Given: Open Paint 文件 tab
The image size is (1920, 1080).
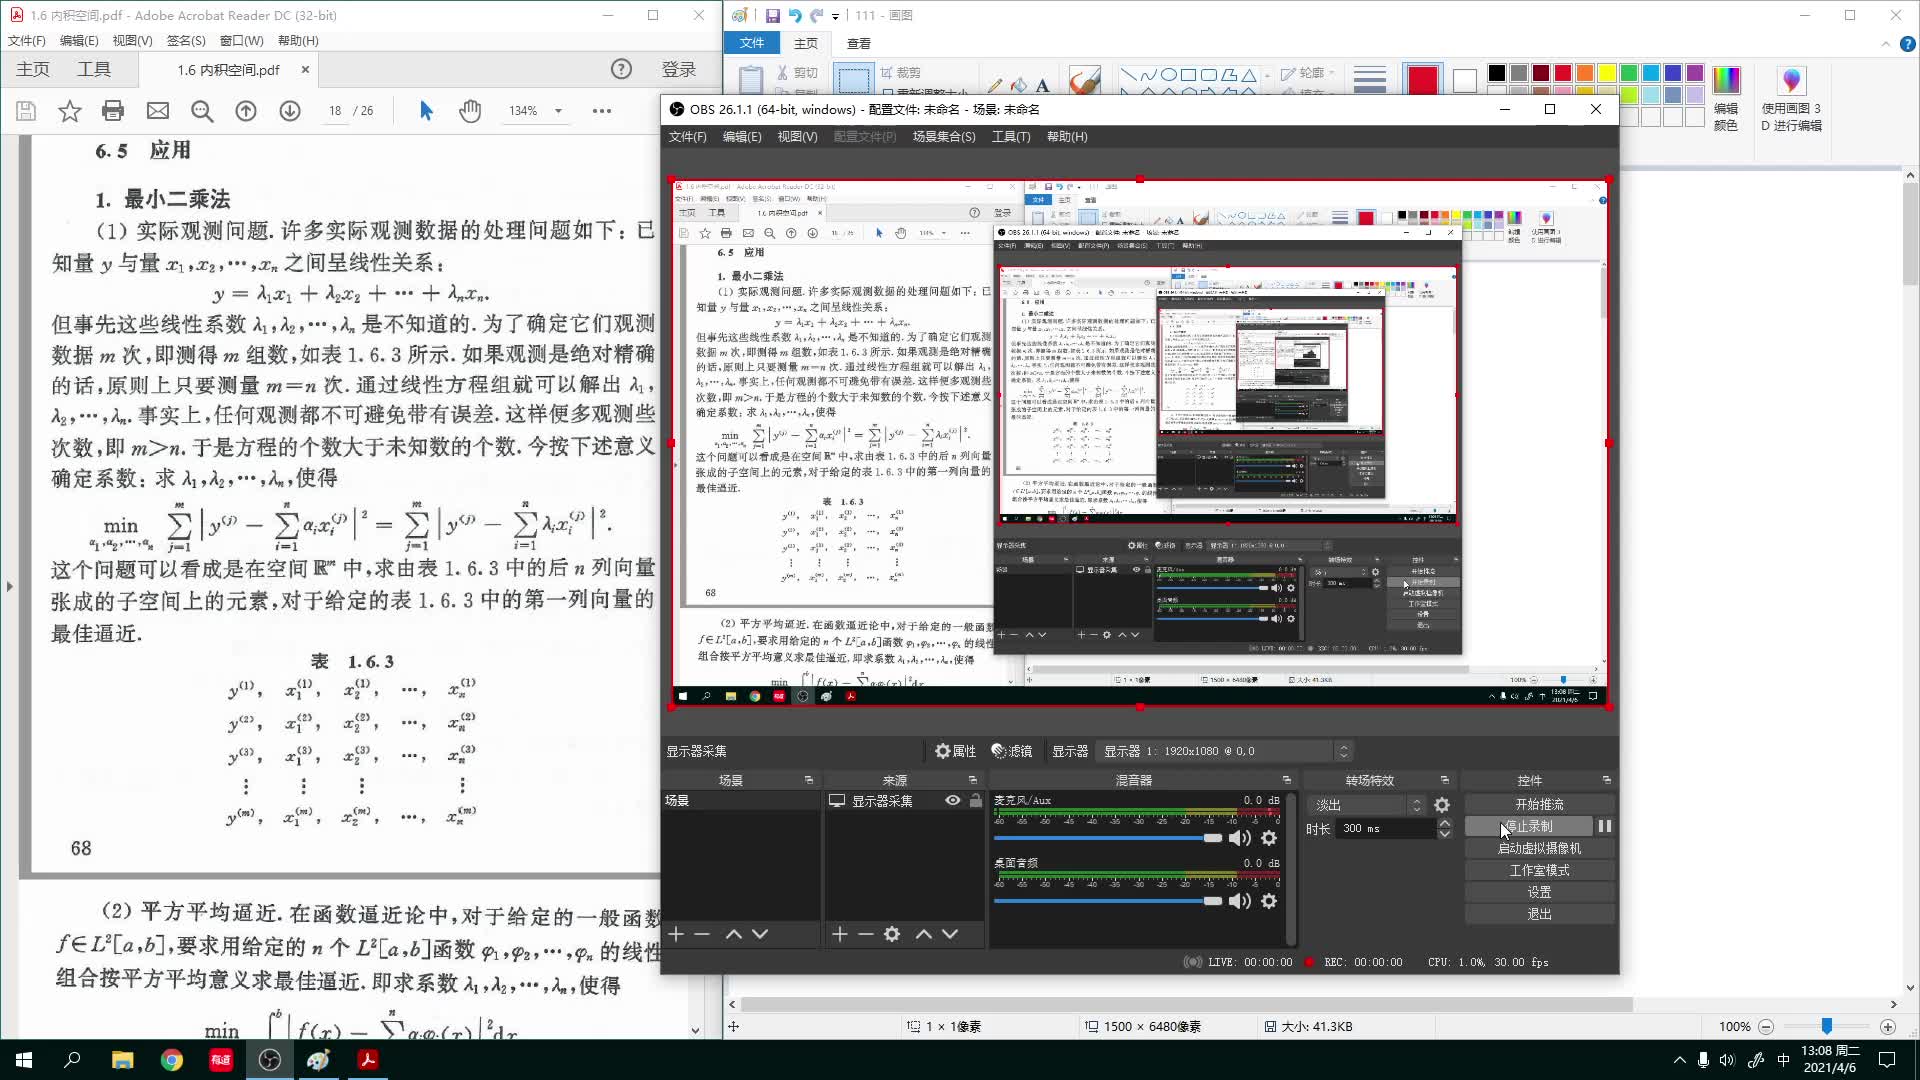Looking at the screenshot, I should [x=752, y=43].
